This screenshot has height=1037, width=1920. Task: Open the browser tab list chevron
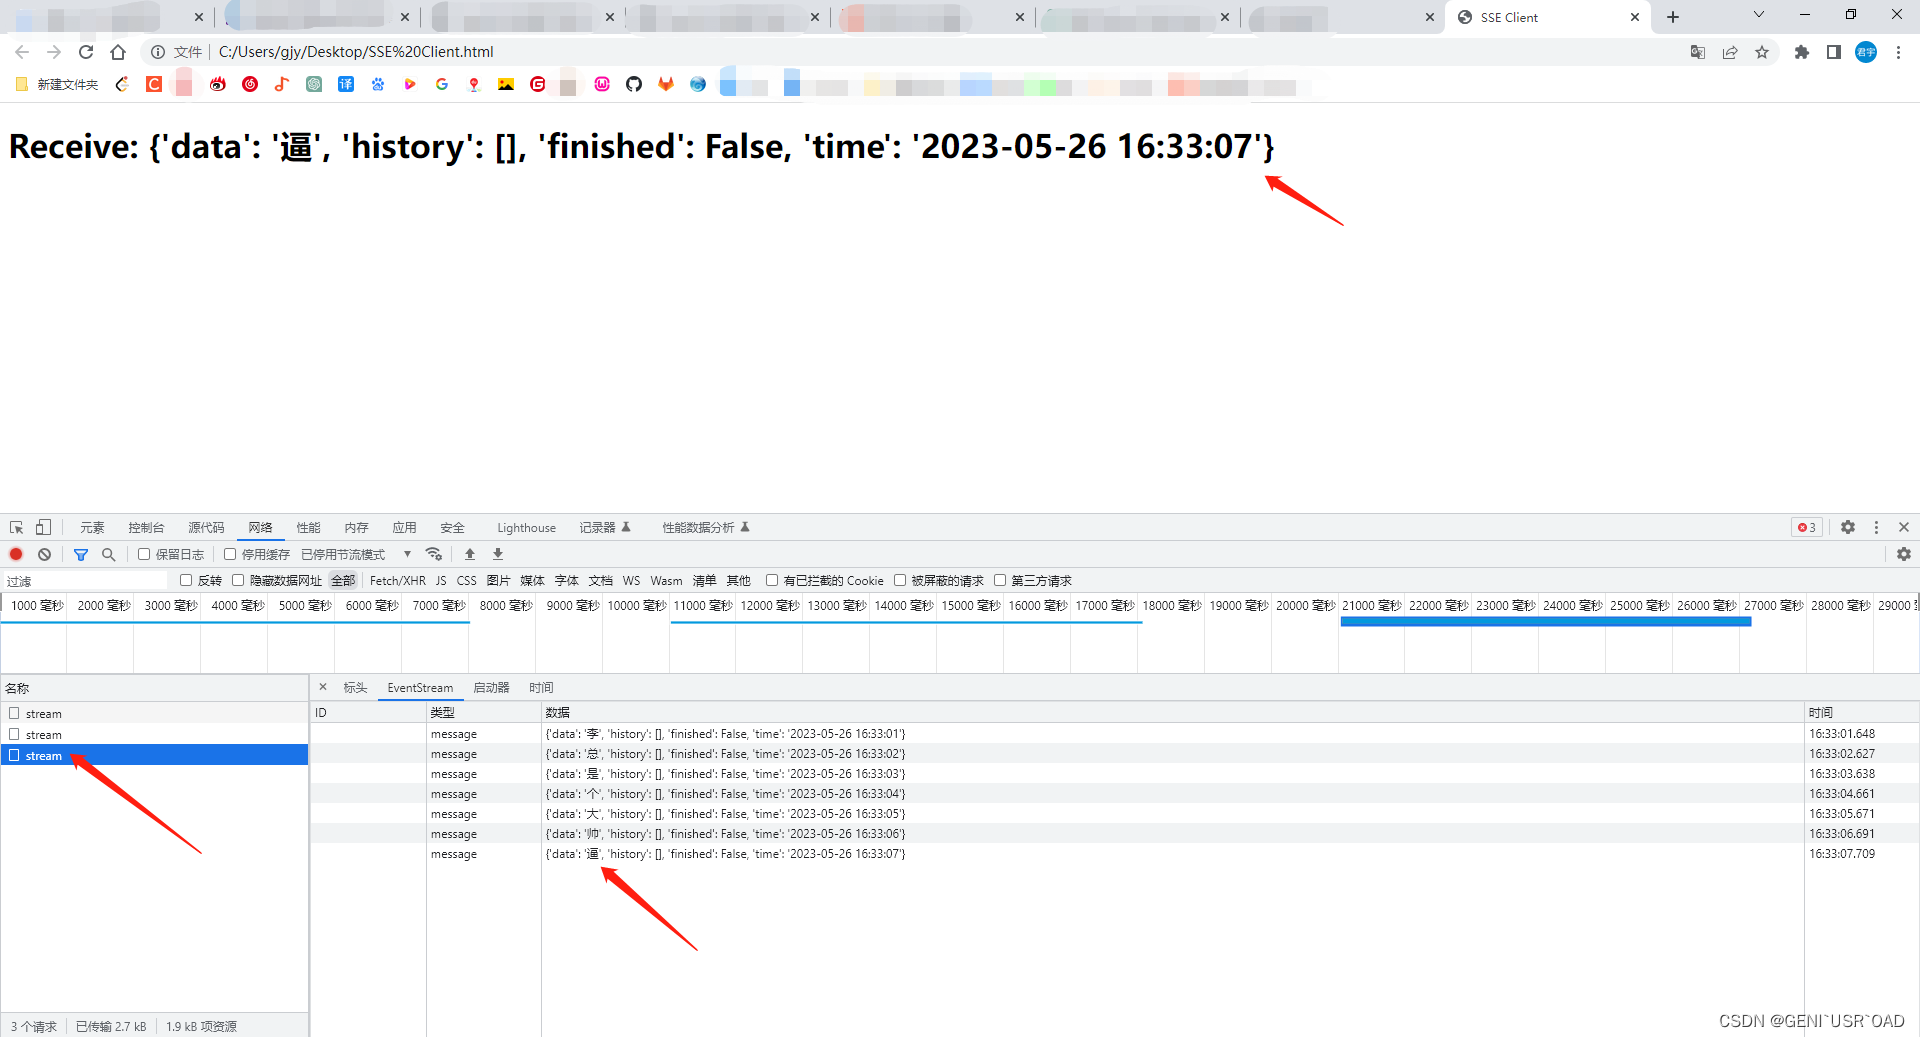1758,16
